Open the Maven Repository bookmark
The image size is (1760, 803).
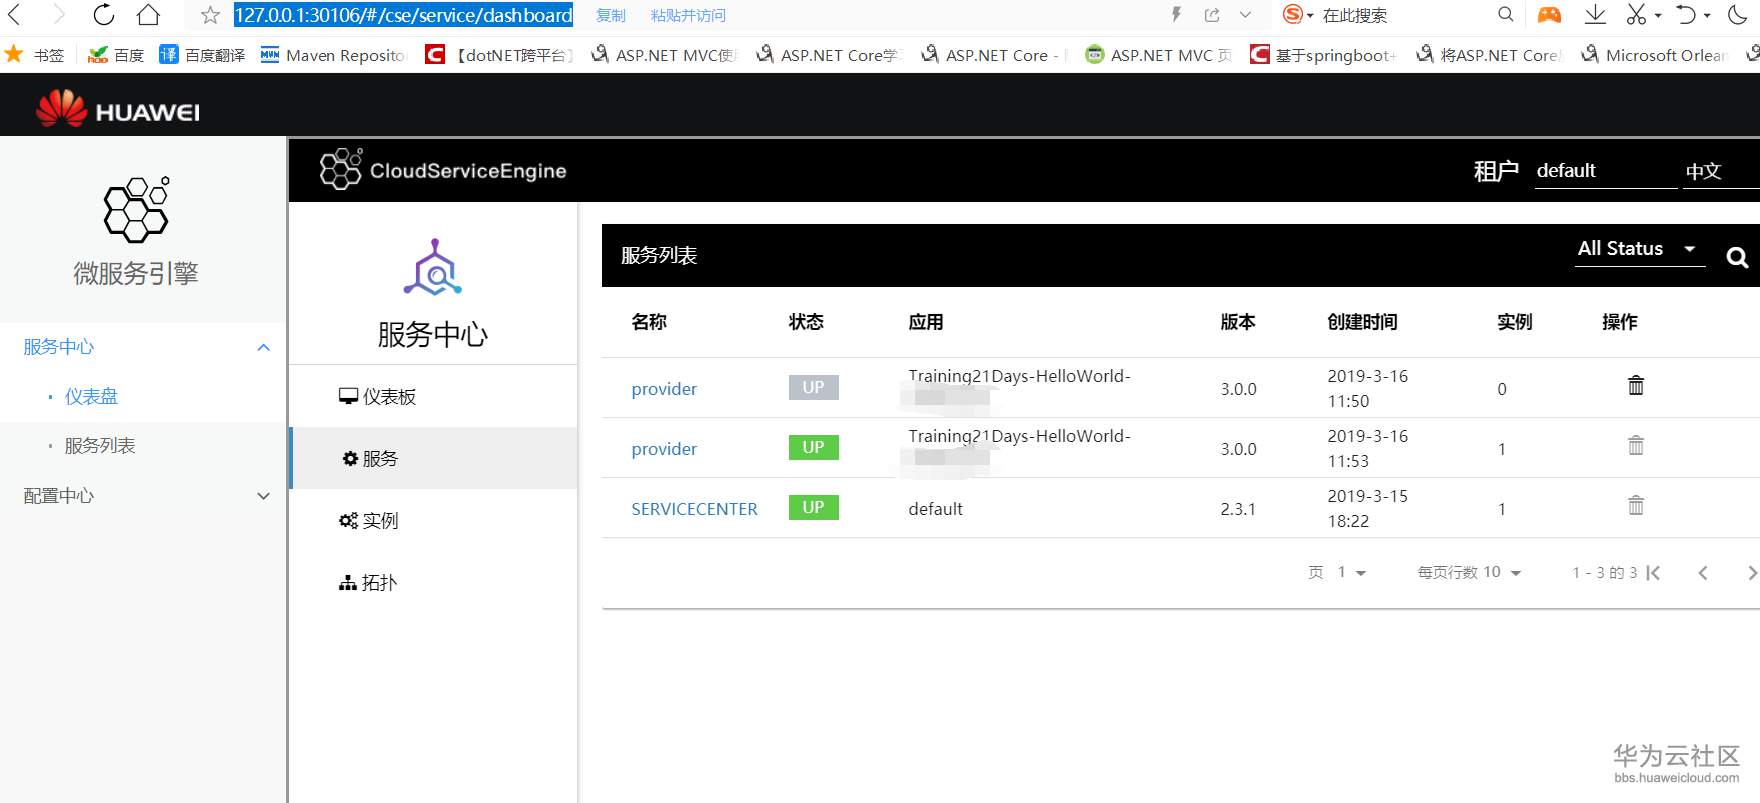pyautogui.click(x=334, y=55)
